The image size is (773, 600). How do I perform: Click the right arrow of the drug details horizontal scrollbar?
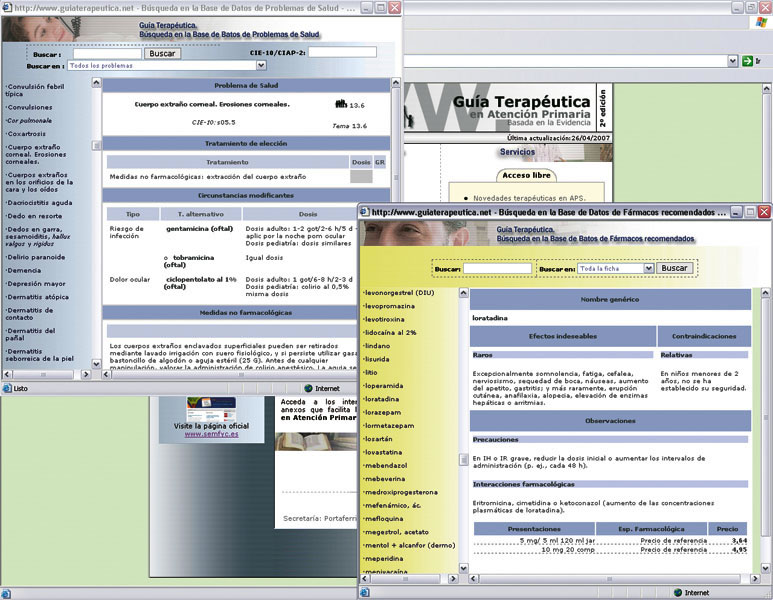[755, 579]
